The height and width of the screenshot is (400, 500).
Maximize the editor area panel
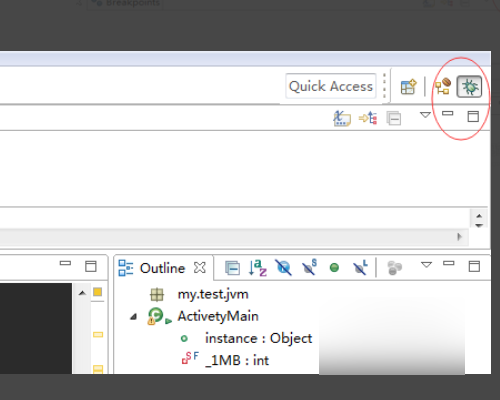[x=91, y=266]
